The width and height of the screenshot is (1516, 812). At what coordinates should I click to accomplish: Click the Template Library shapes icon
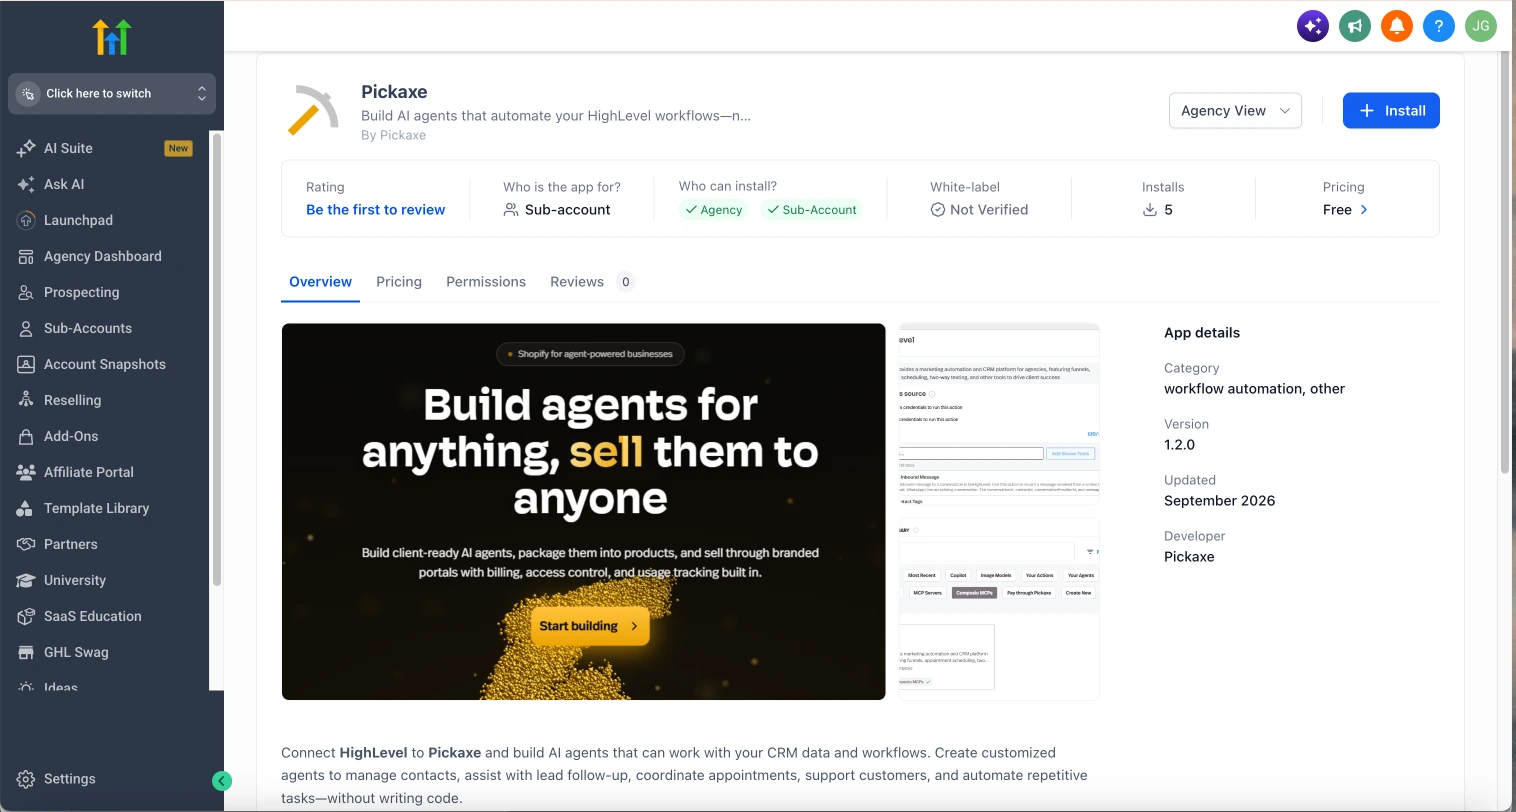(x=26, y=508)
